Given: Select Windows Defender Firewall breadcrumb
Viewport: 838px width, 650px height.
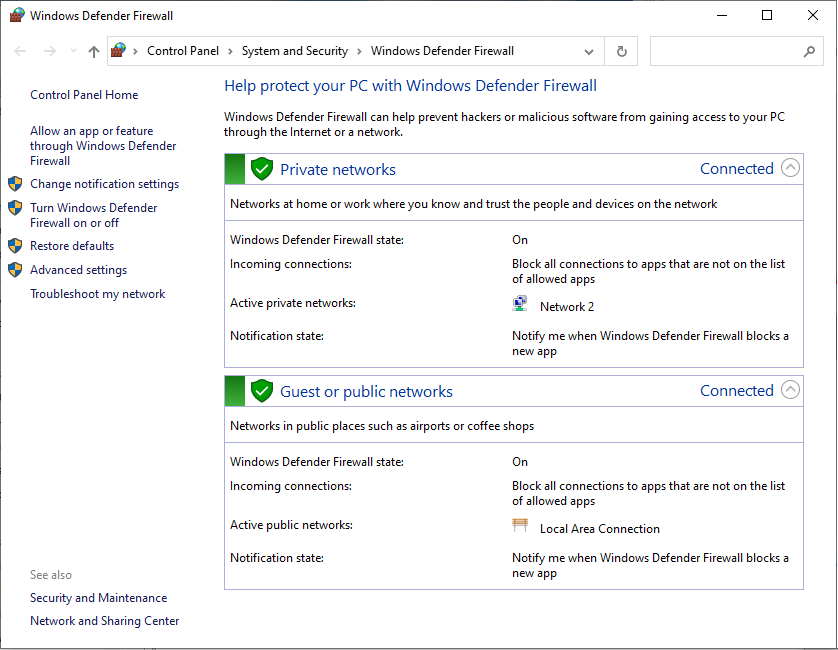Looking at the screenshot, I should coord(443,51).
